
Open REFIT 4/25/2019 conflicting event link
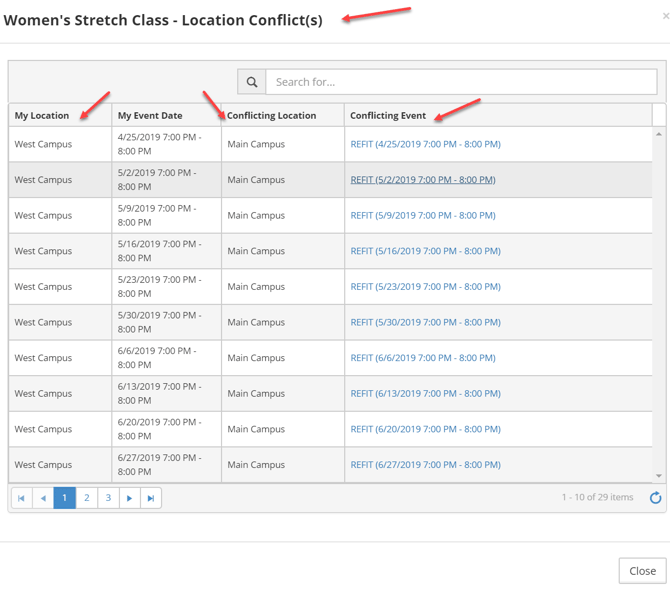425,144
